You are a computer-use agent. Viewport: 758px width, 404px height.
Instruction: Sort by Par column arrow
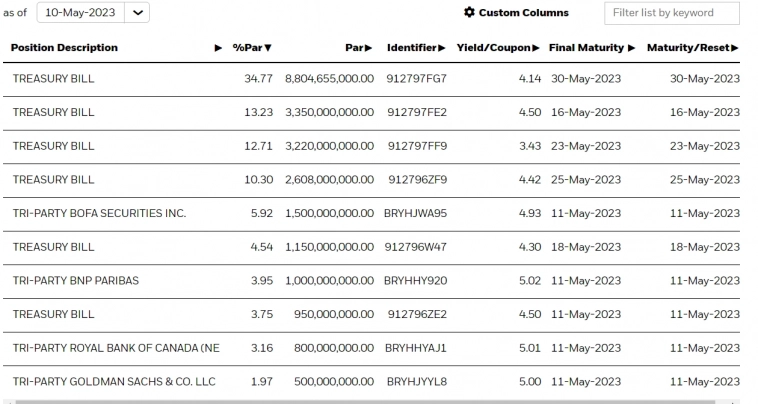click(x=368, y=48)
